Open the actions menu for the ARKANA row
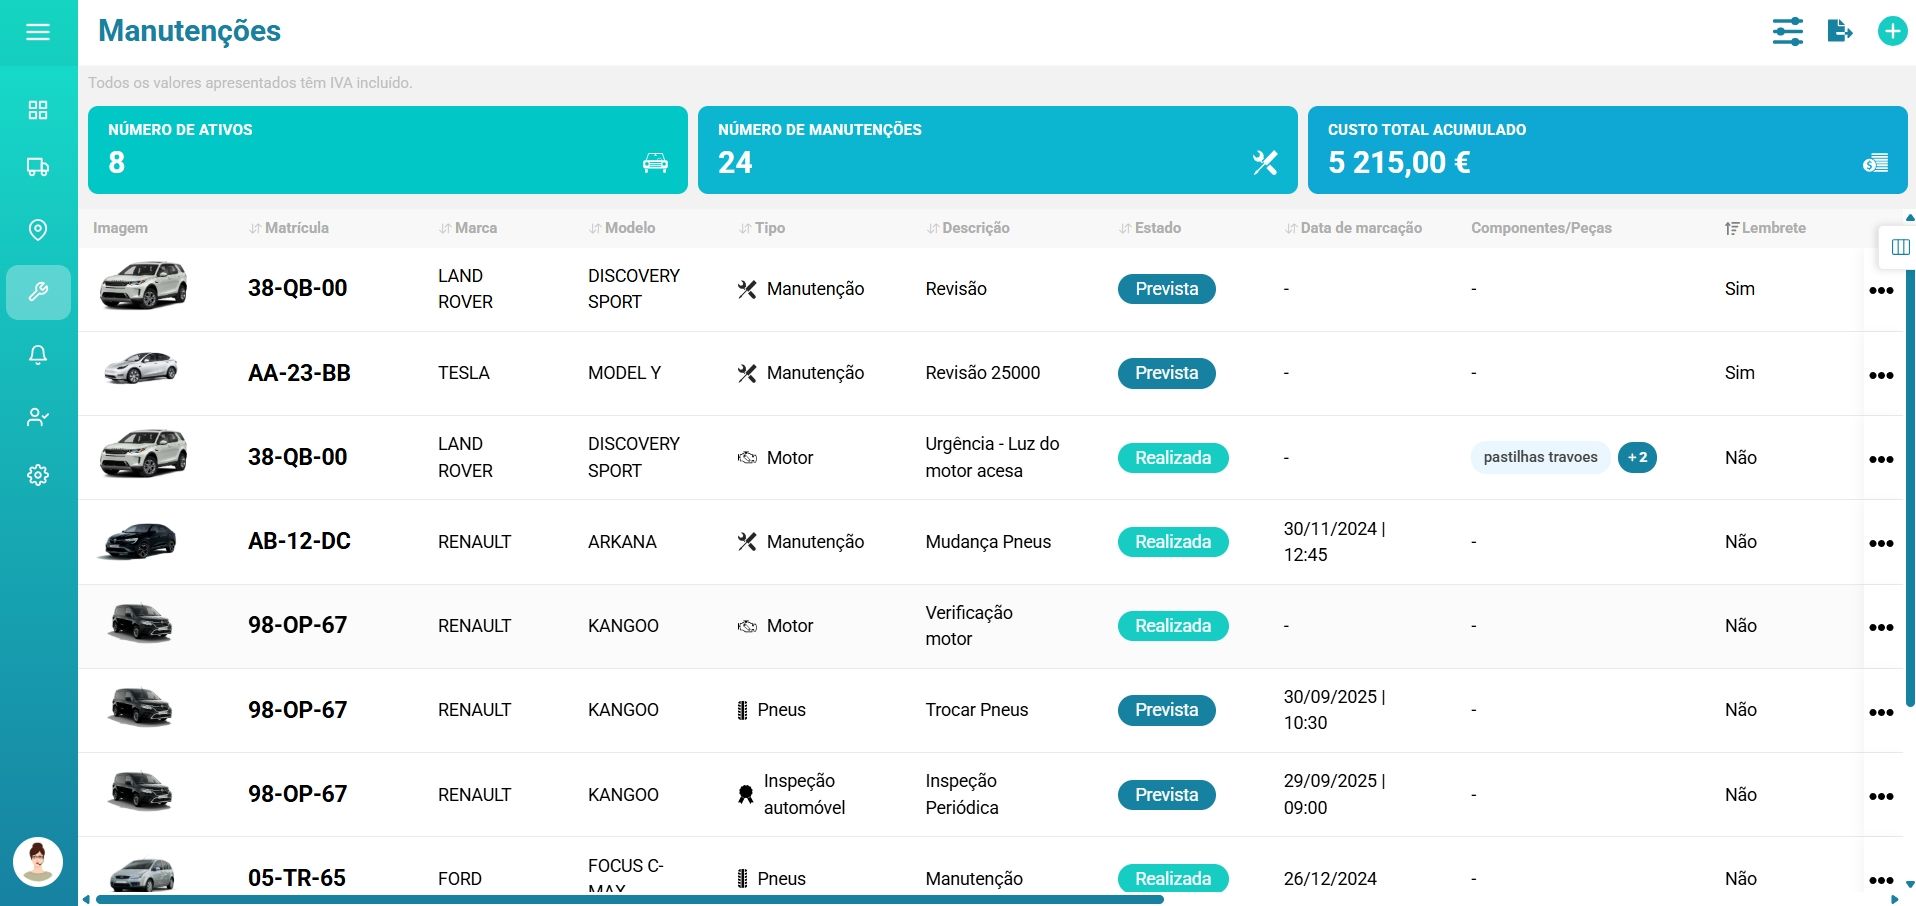The height and width of the screenshot is (906, 1916). [x=1883, y=543]
